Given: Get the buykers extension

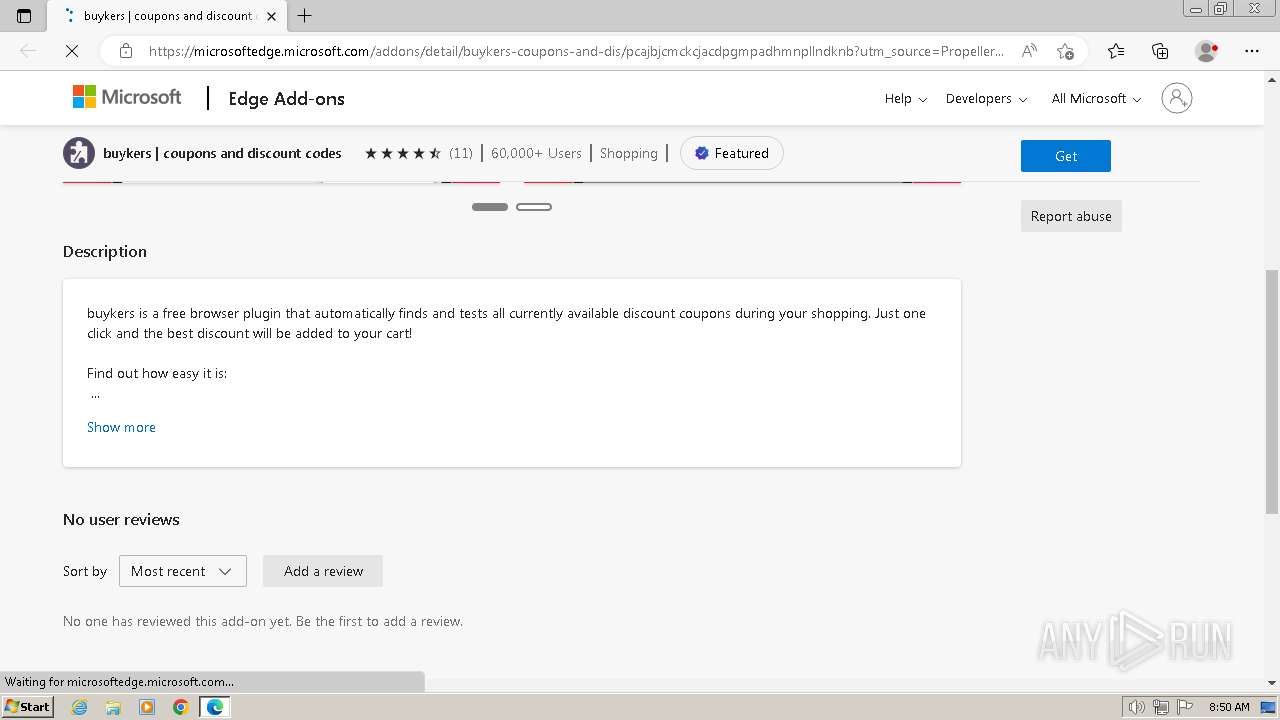Looking at the screenshot, I should pos(1066,156).
